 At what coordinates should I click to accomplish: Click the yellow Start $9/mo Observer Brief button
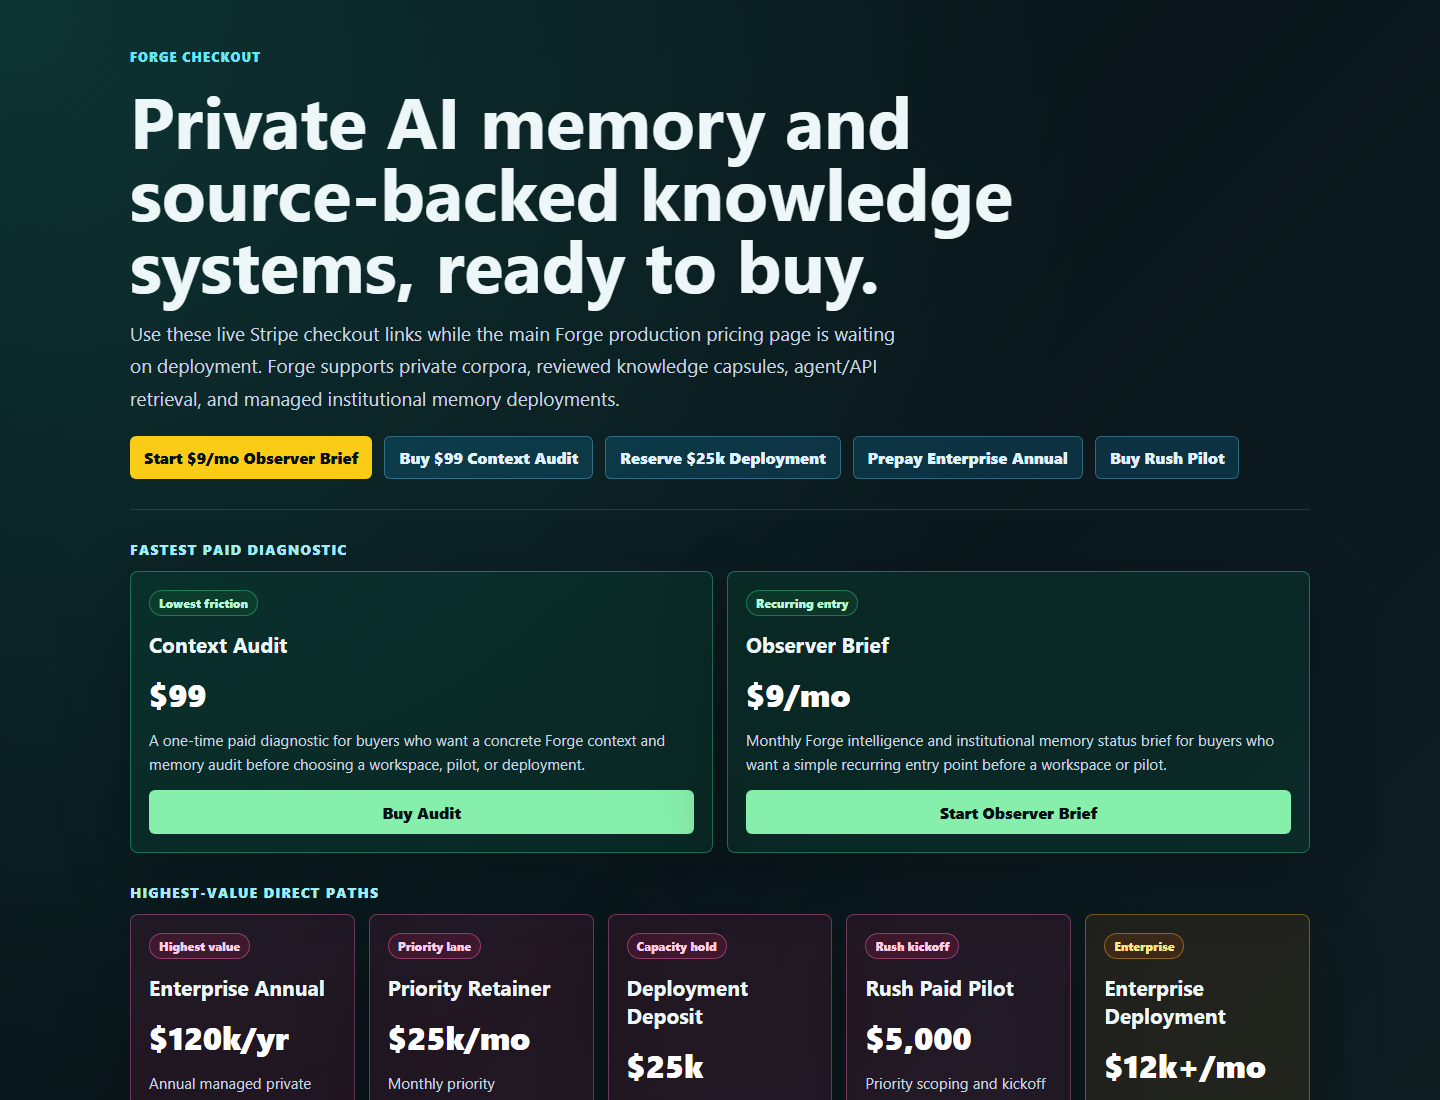click(251, 458)
